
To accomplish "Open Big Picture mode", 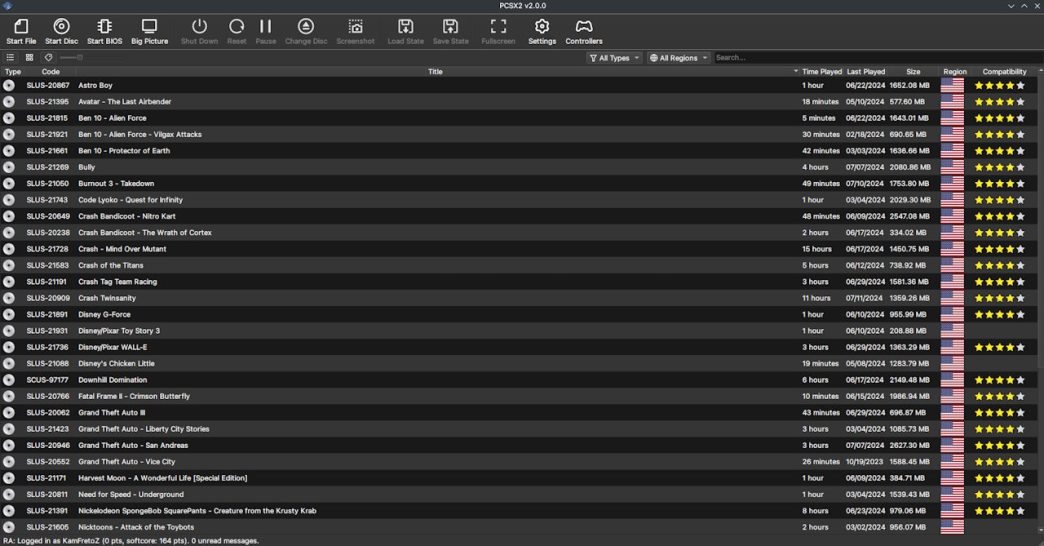I will [x=149, y=31].
